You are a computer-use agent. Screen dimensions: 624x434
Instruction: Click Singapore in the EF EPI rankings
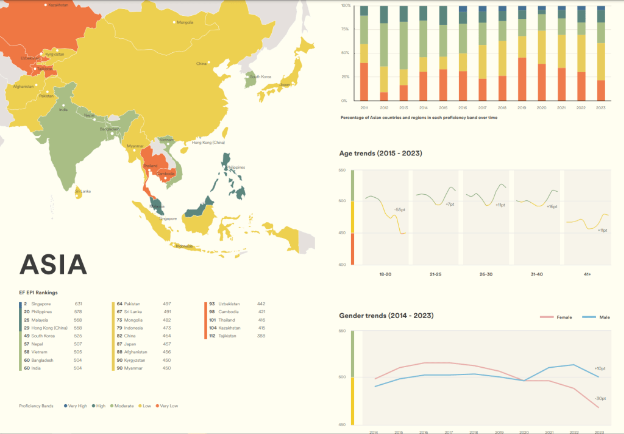[x=41, y=303]
